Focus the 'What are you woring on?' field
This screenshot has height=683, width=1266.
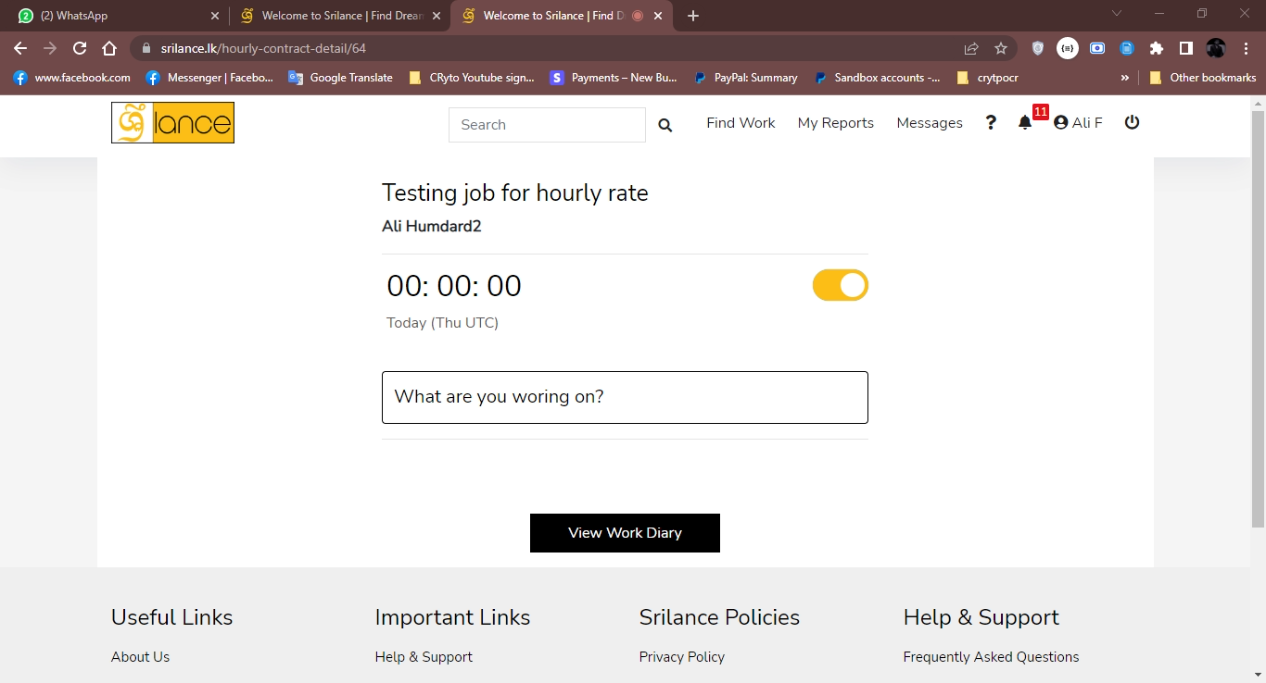click(x=624, y=397)
